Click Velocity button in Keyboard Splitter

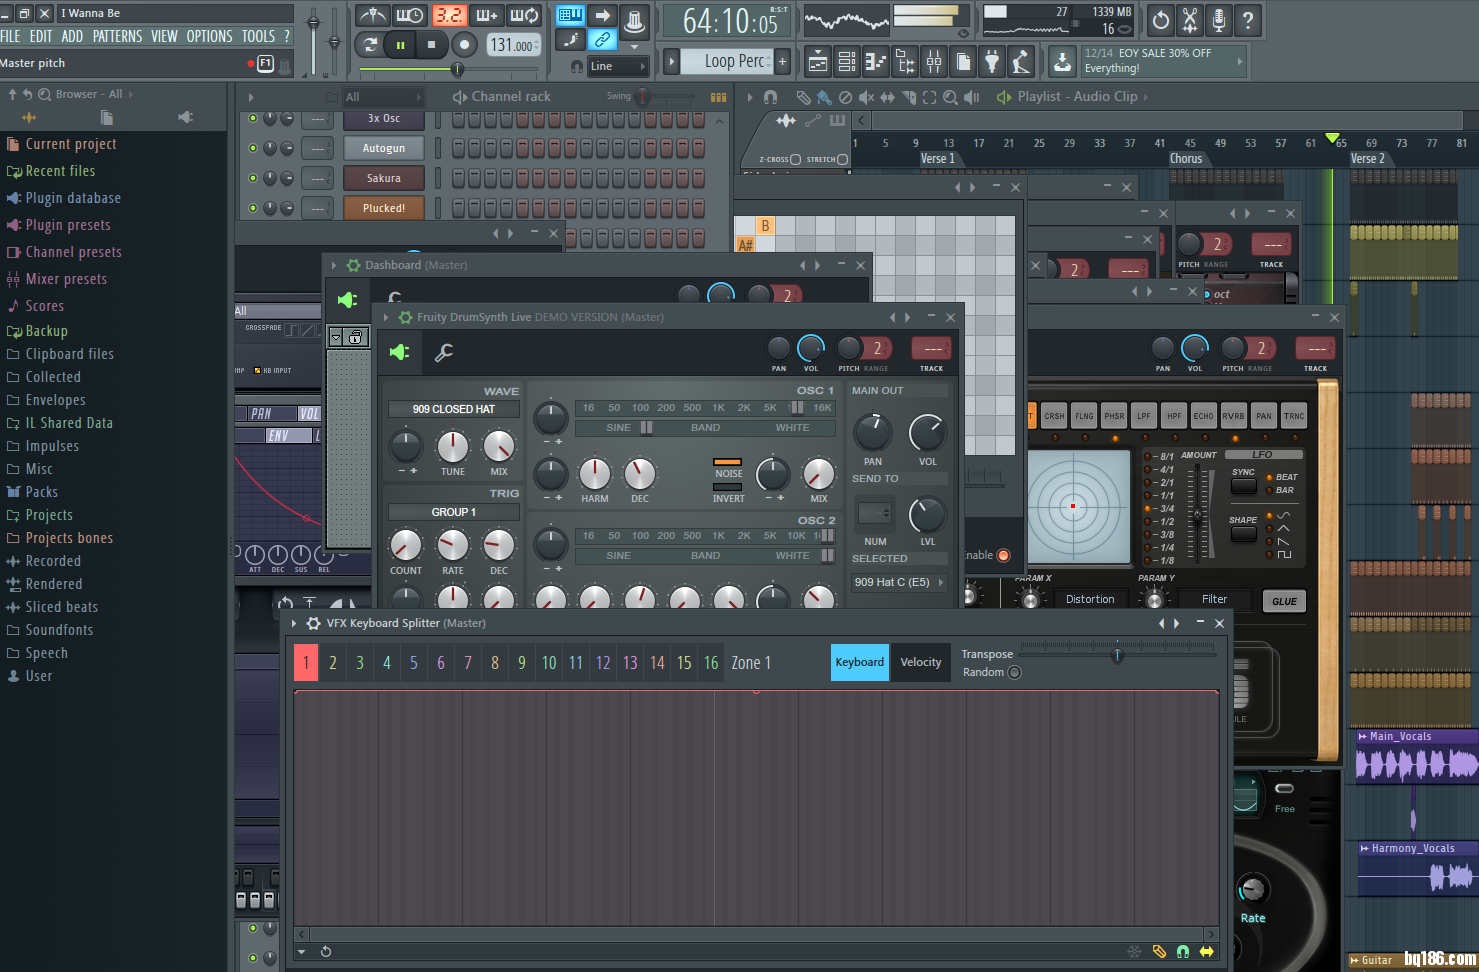[921, 662]
